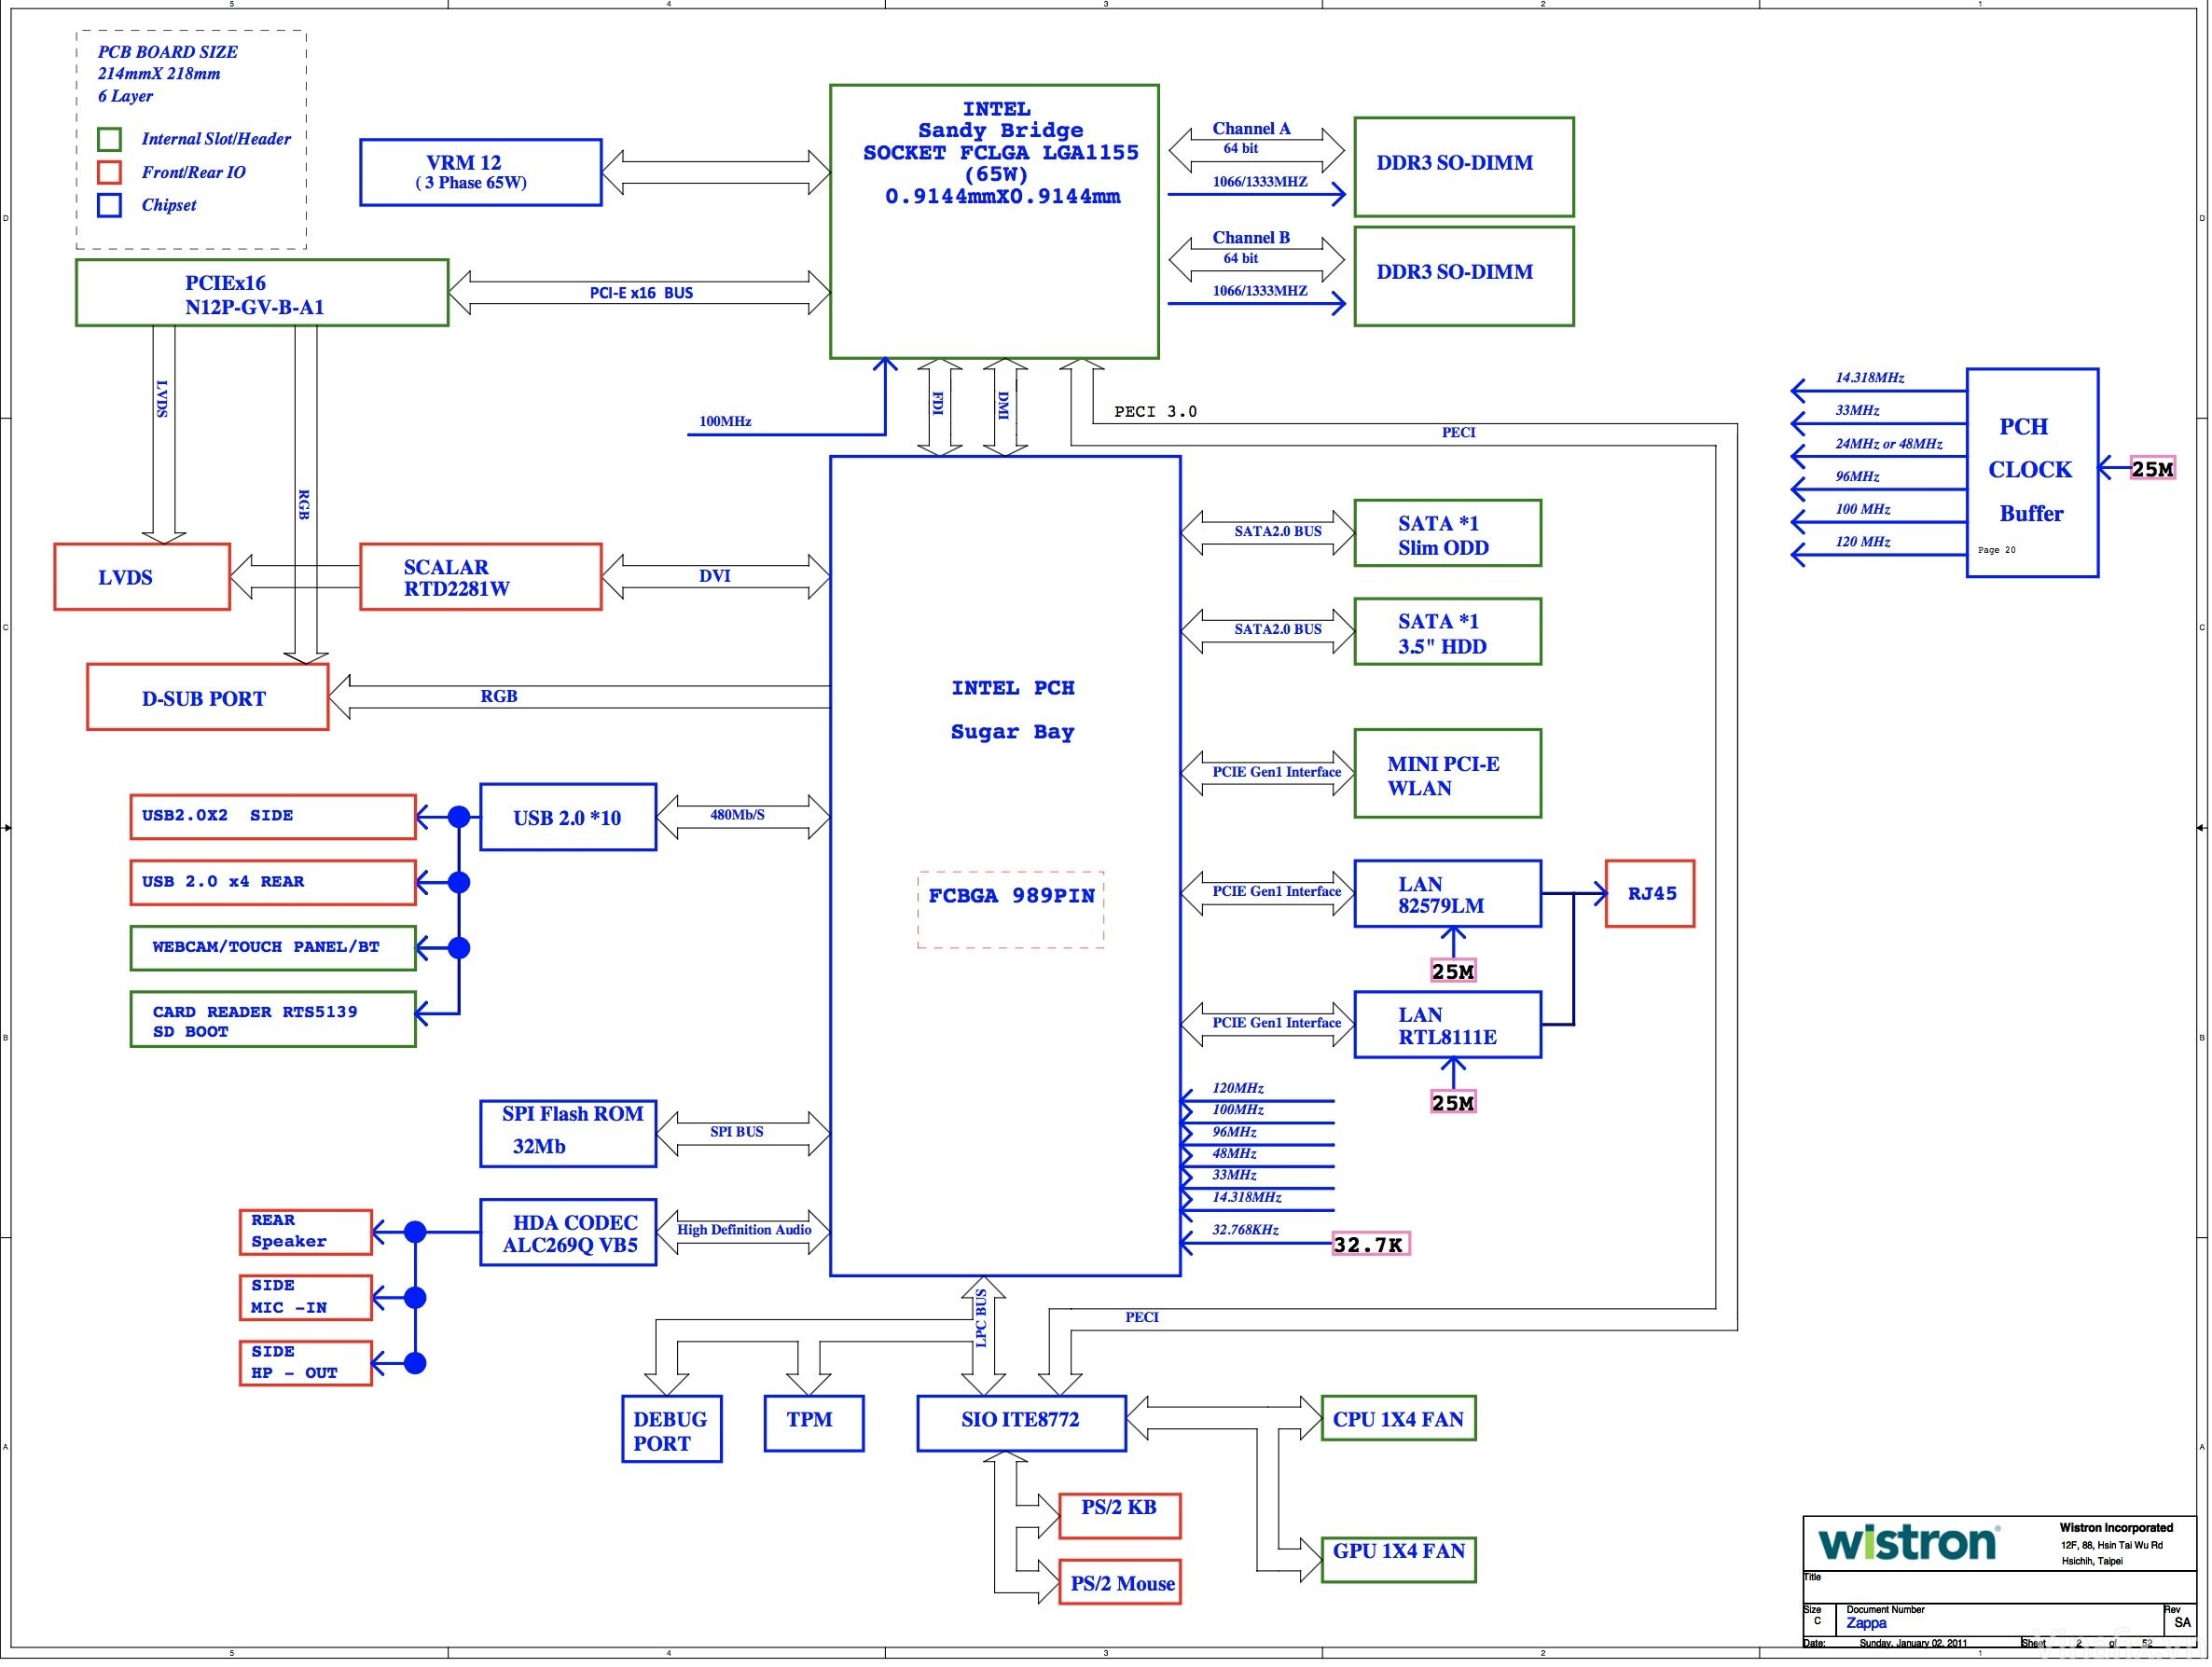Click the SIDE MIC-IN box
The image size is (2212, 1667).
point(306,1298)
